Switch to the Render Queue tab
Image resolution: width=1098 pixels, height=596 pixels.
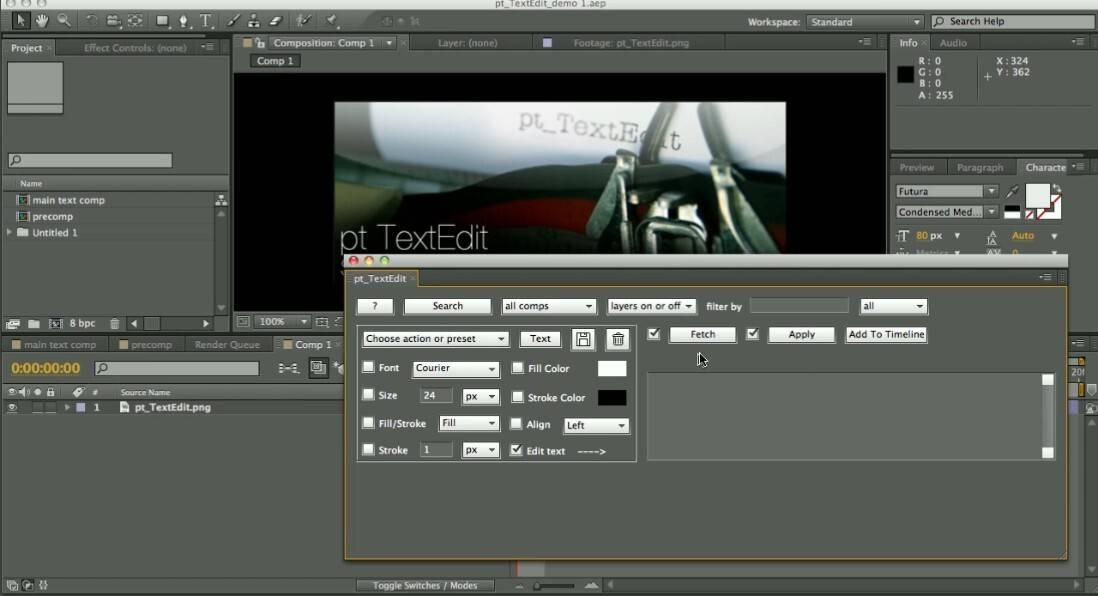click(227, 345)
